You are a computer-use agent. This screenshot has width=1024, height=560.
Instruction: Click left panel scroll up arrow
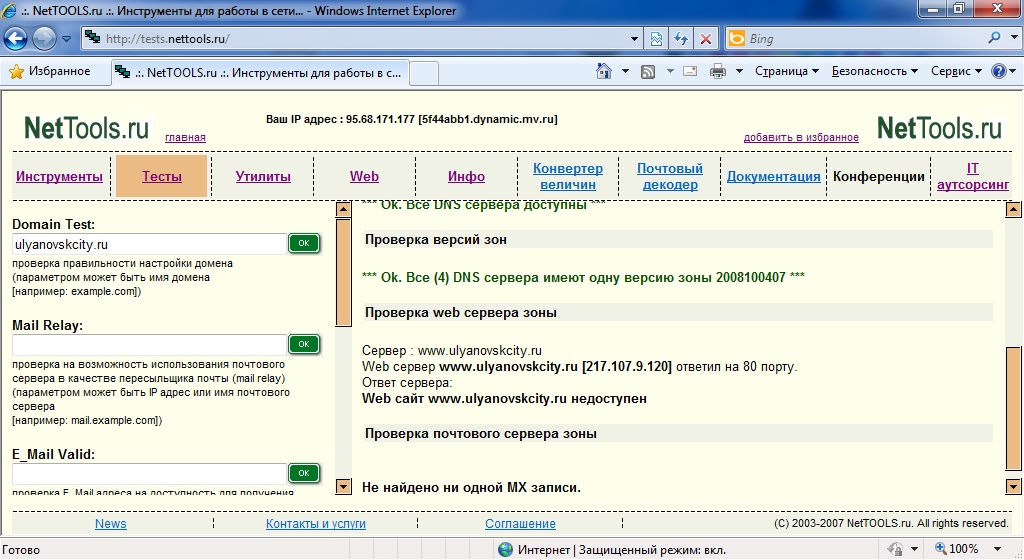click(x=344, y=210)
